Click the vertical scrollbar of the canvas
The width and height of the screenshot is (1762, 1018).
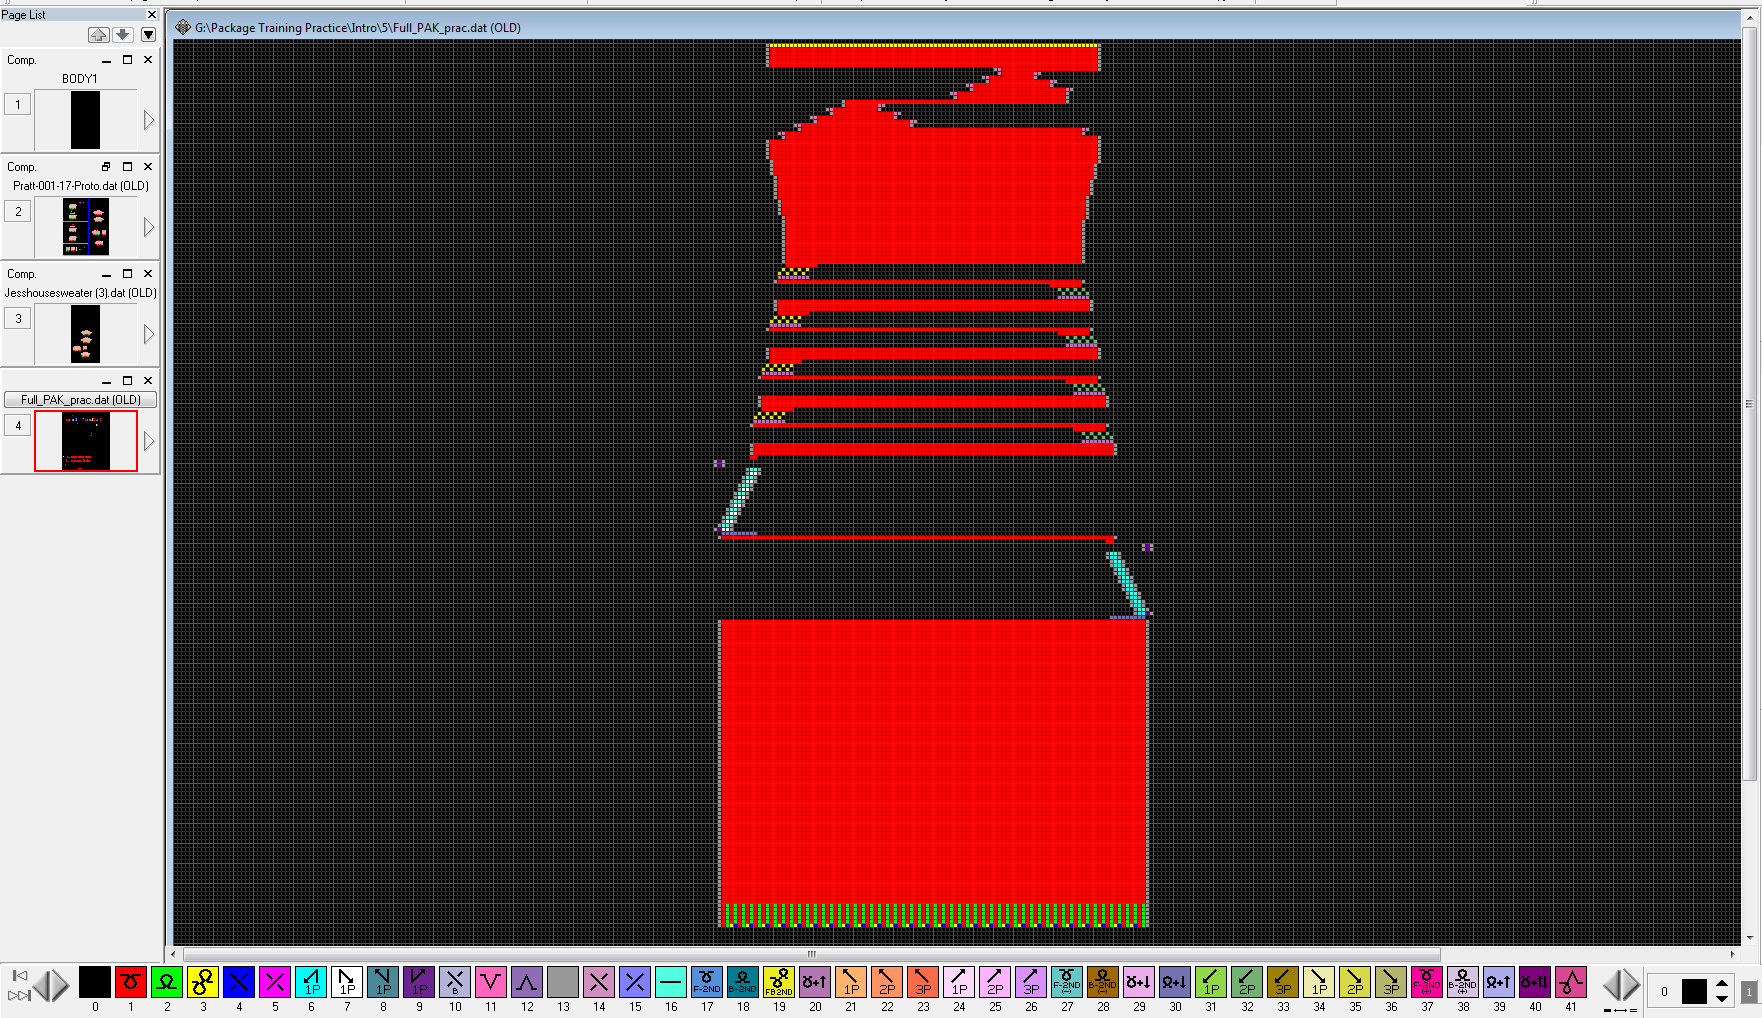[1749, 404]
